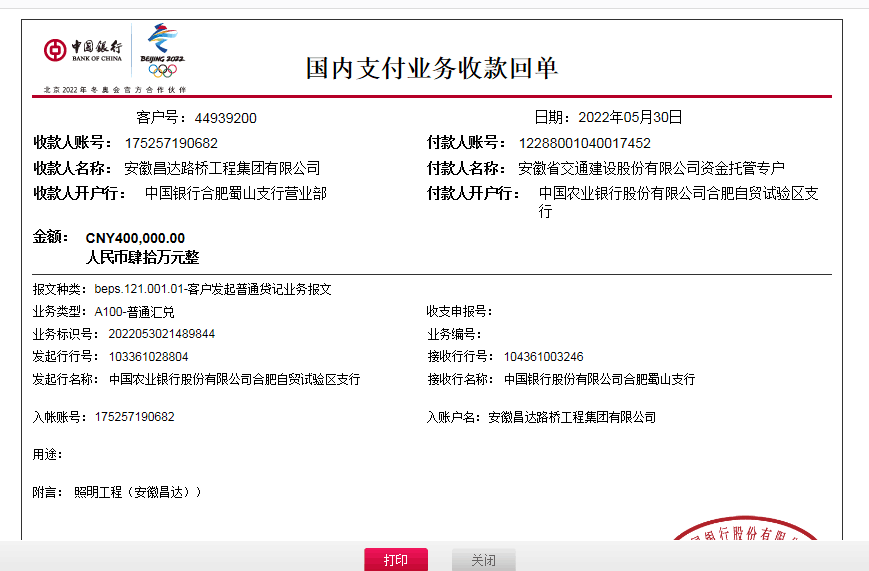This screenshot has height=571, width=869.
Task: Click the amount CNY400,000.00
Action: (135, 238)
